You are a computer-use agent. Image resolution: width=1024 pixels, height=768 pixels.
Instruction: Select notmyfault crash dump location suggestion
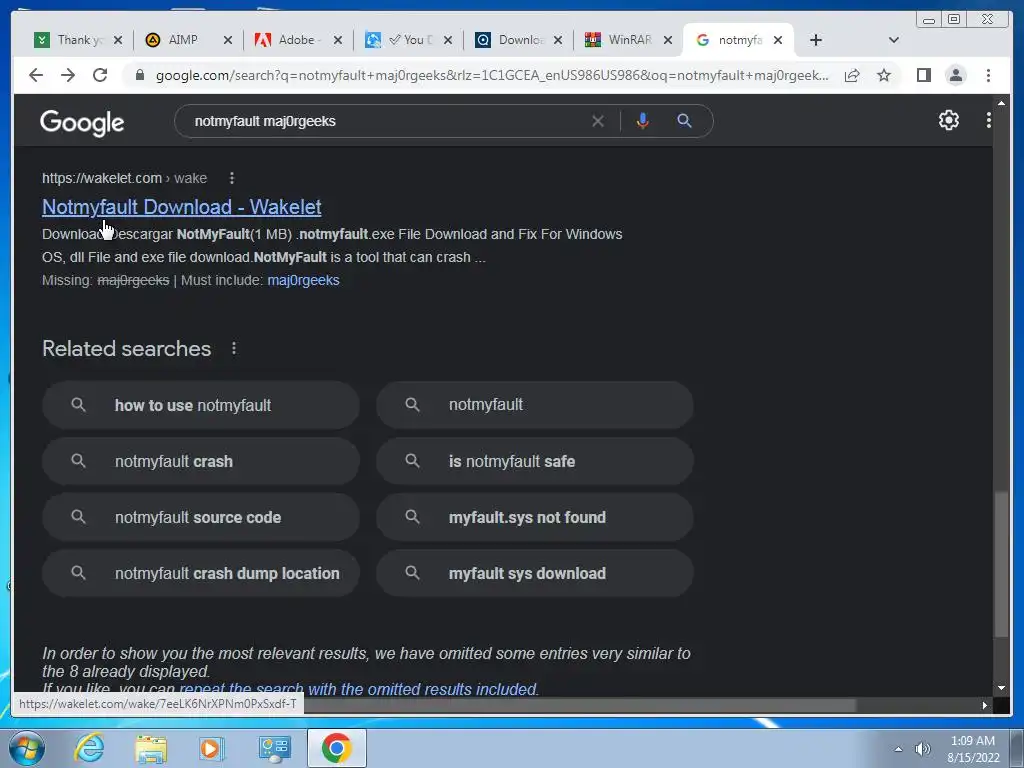200,573
